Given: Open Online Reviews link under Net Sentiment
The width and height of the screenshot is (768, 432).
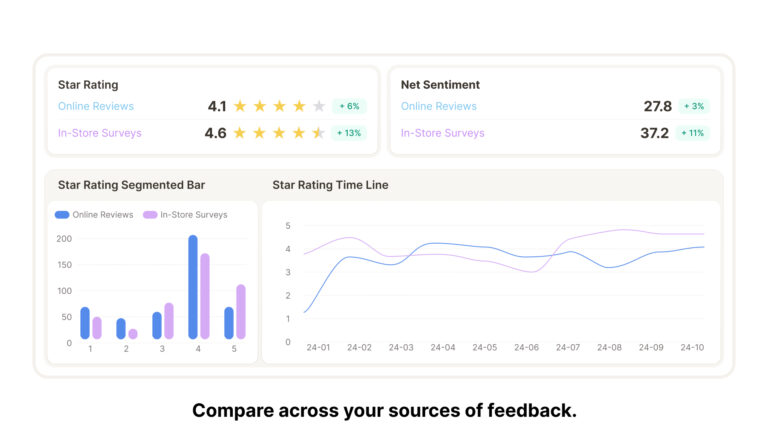Looking at the screenshot, I should tap(439, 106).
